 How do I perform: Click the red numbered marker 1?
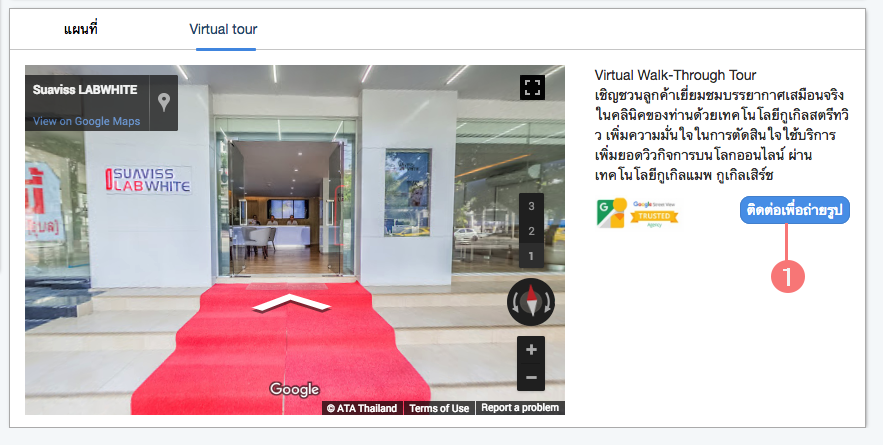coord(788,275)
